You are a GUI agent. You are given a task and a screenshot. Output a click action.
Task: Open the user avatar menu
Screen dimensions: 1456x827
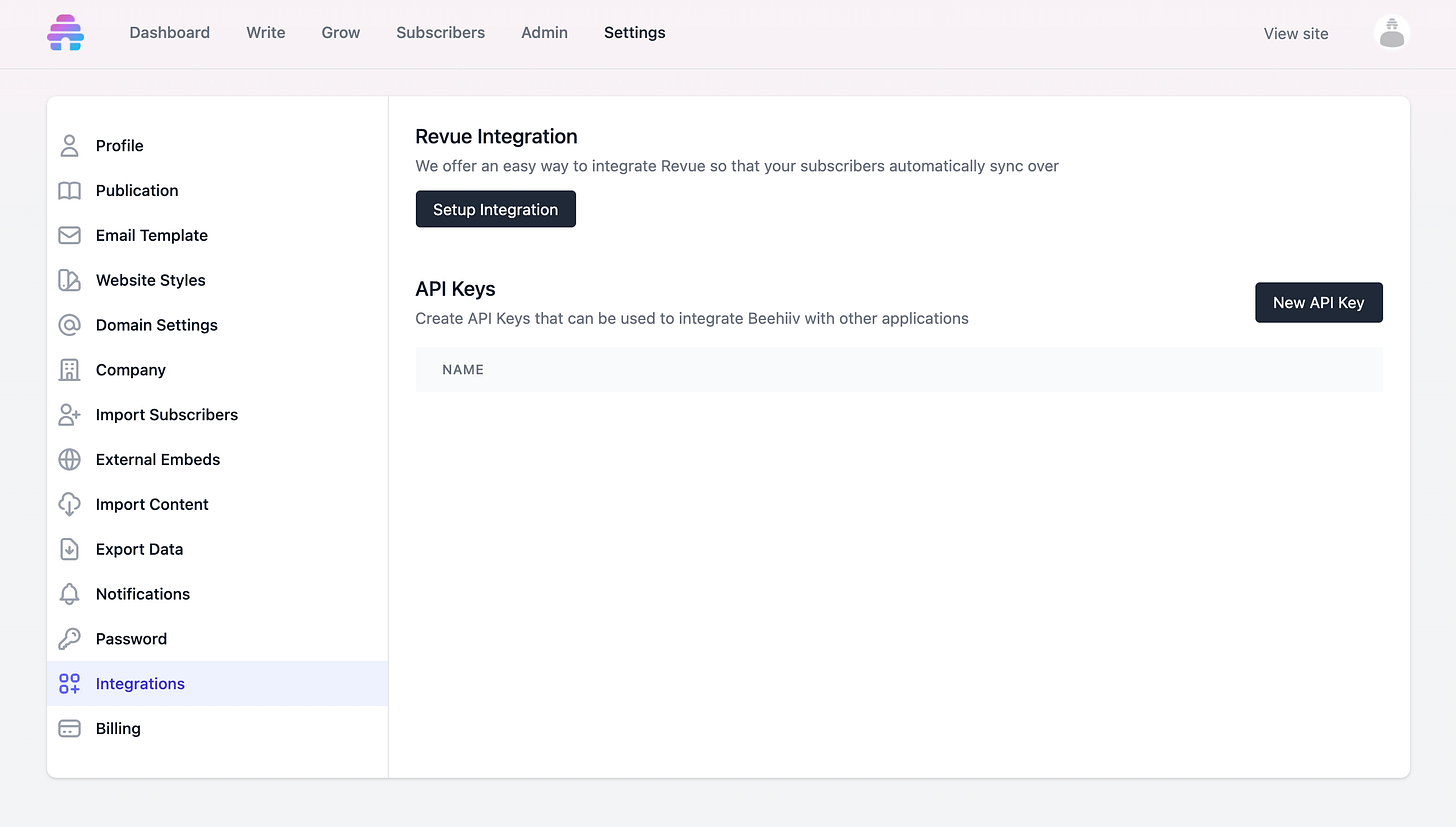(x=1392, y=33)
